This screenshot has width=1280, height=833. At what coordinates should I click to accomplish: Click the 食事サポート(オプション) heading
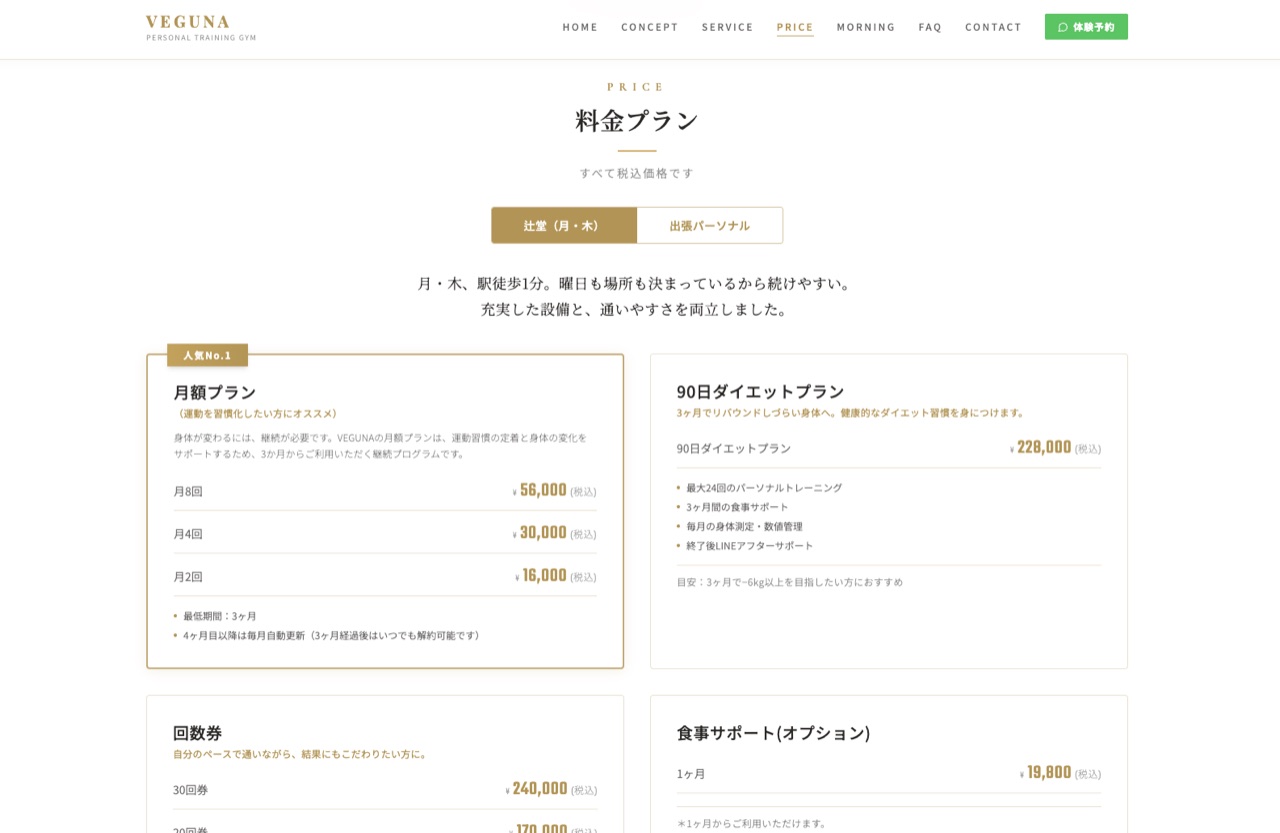click(774, 733)
